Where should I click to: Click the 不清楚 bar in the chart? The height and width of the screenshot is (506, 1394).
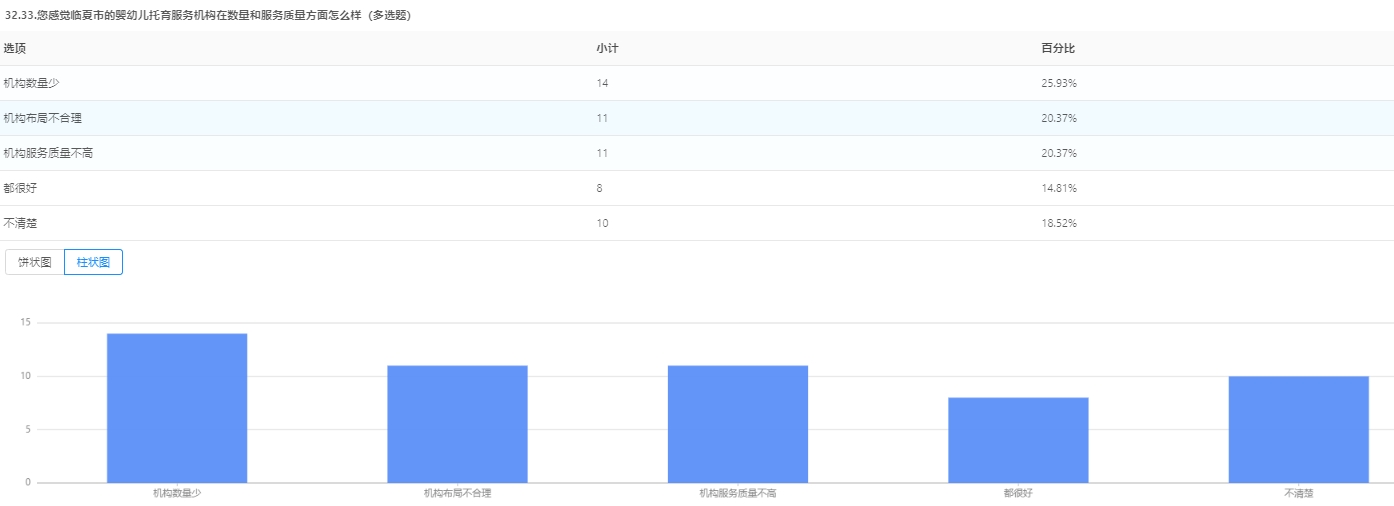coord(1298,429)
